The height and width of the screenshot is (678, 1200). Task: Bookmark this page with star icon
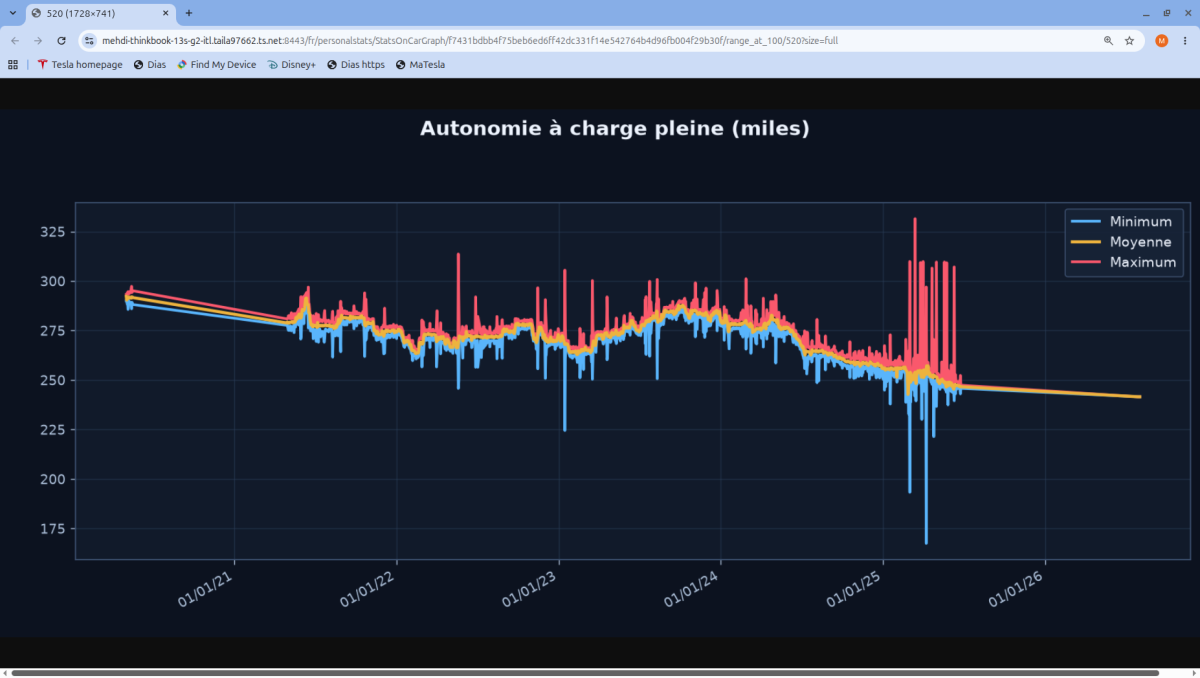click(1129, 41)
